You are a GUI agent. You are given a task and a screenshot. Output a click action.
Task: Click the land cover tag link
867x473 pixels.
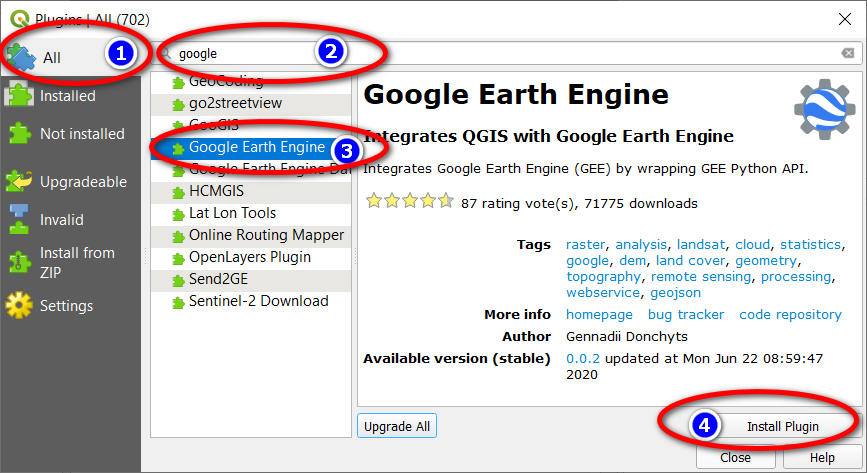tap(690, 261)
